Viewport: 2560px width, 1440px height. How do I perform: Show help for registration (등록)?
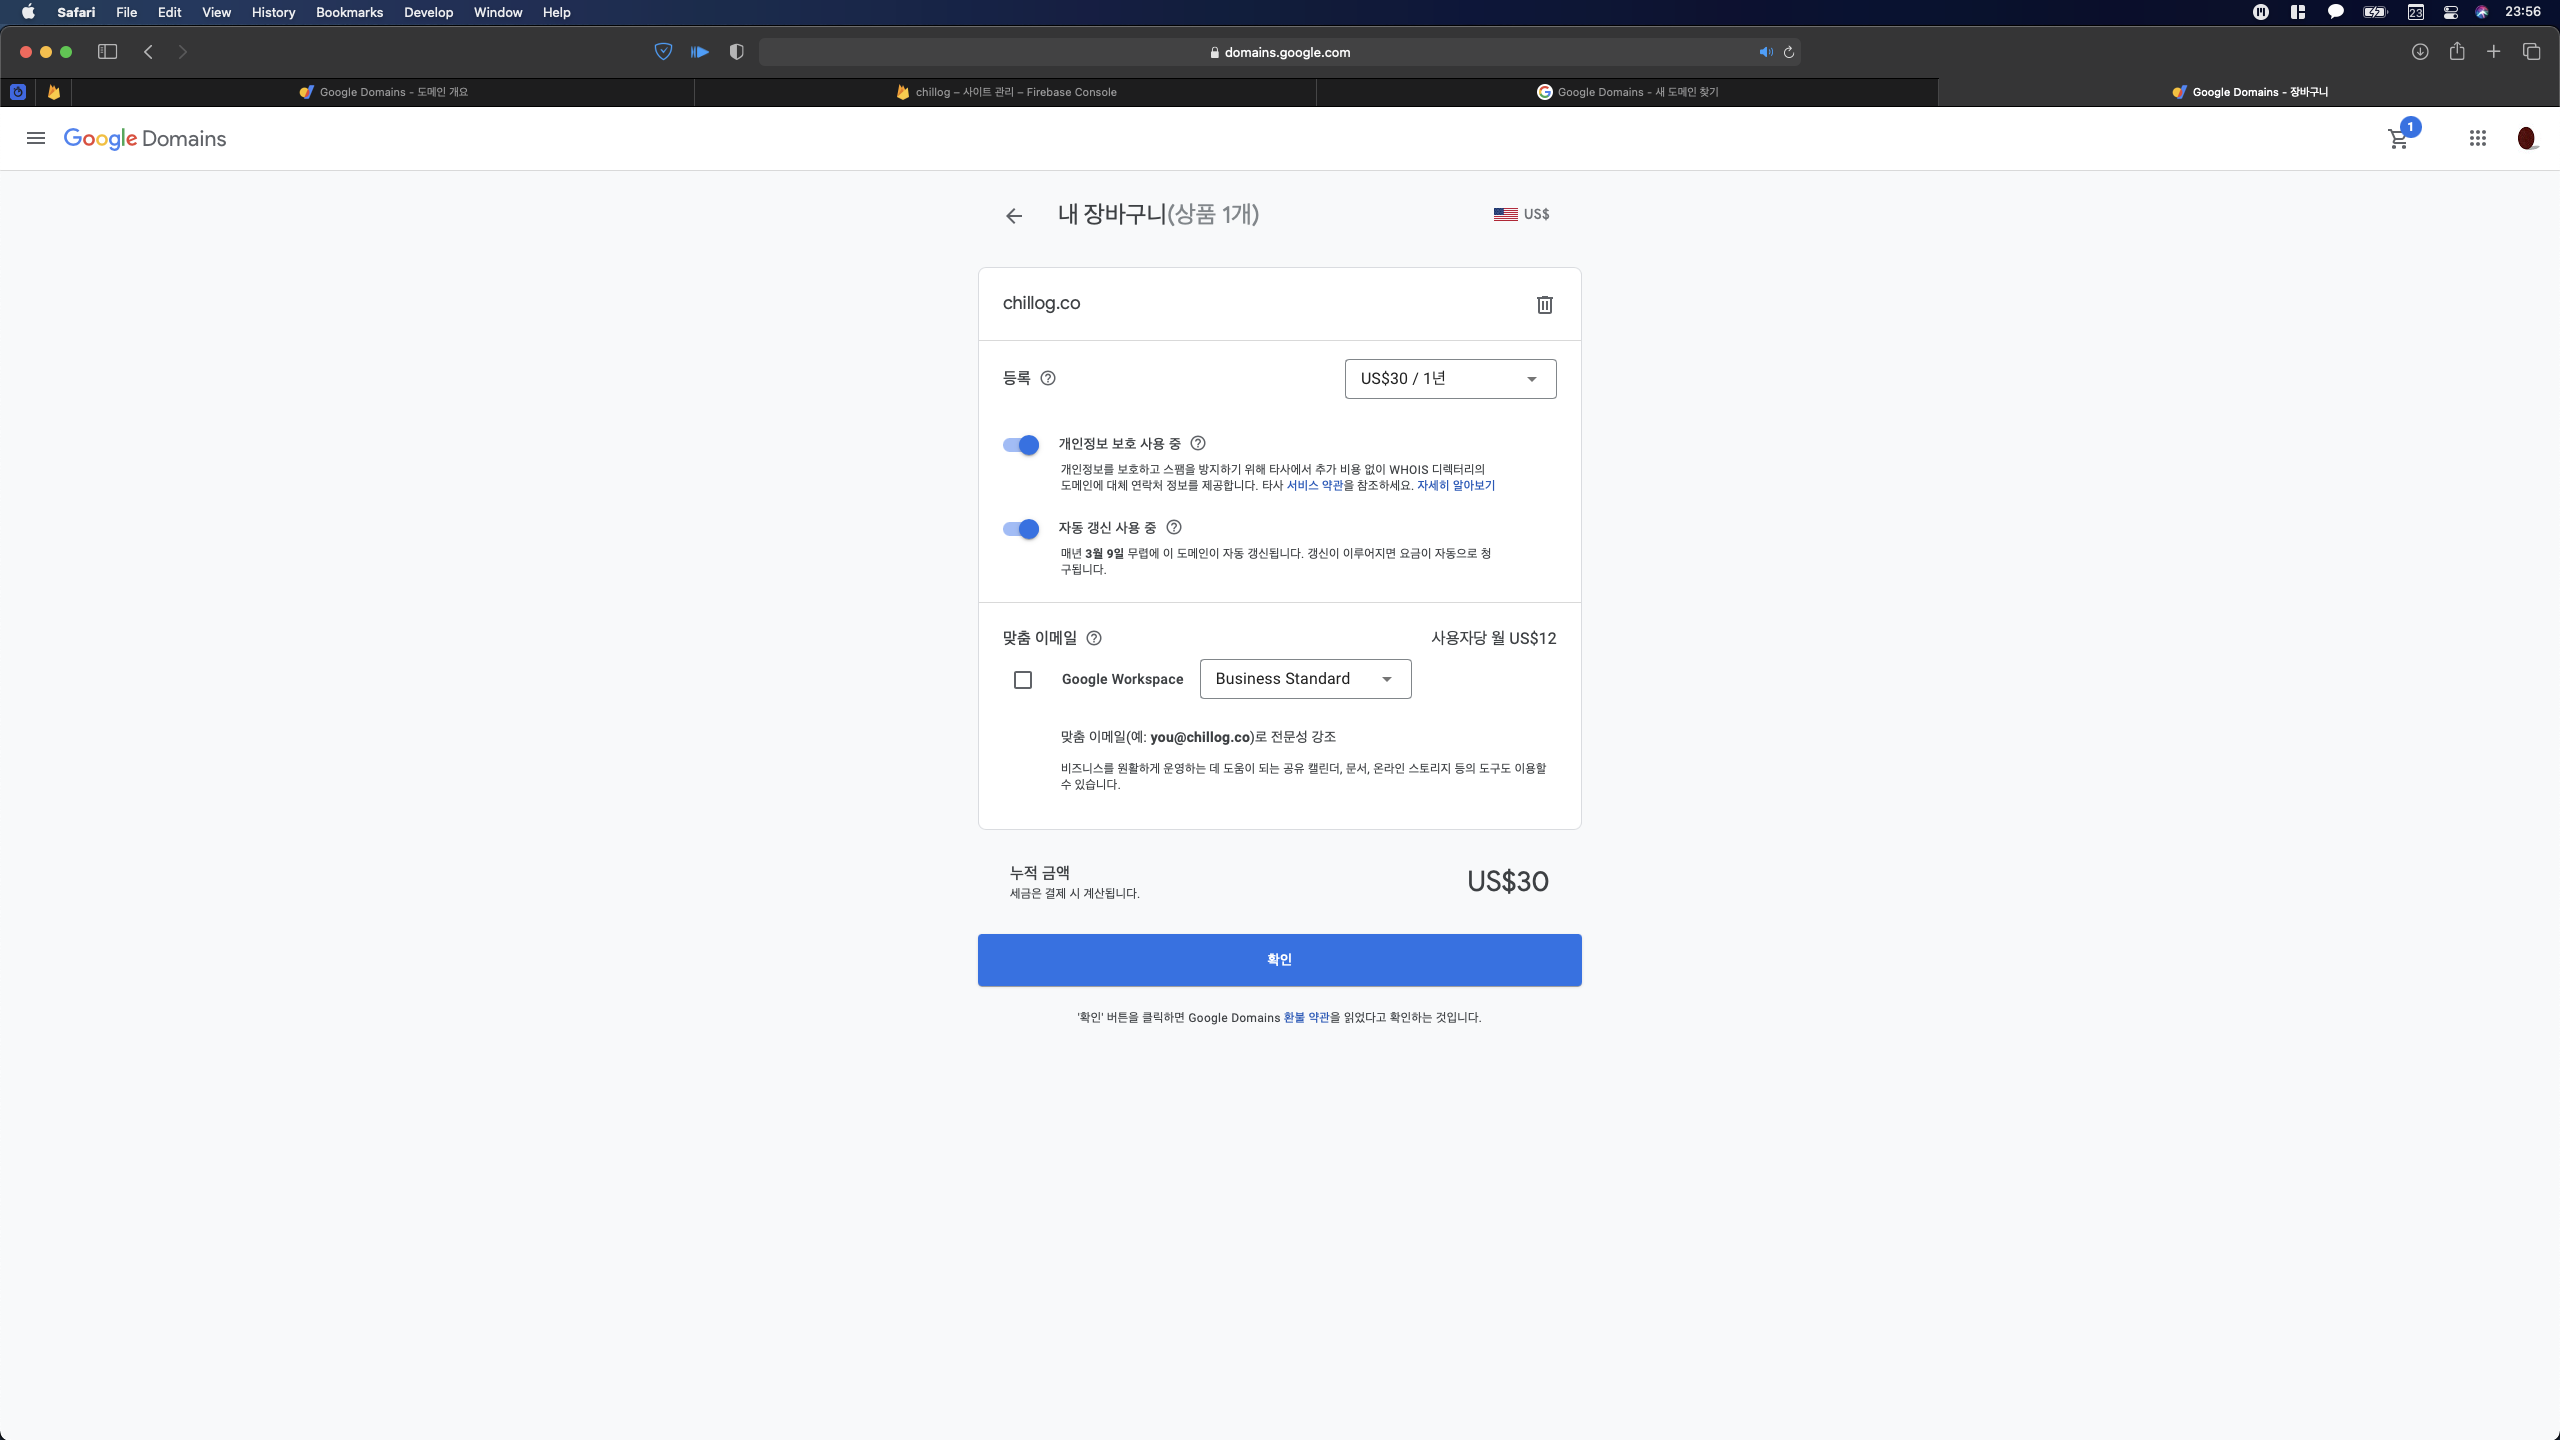pos(1048,378)
